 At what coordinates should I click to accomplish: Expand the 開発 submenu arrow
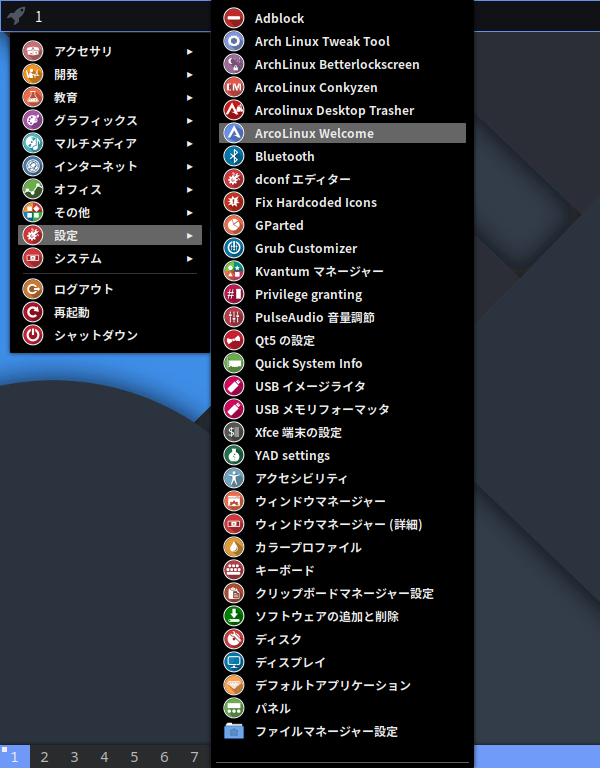[190, 74]
